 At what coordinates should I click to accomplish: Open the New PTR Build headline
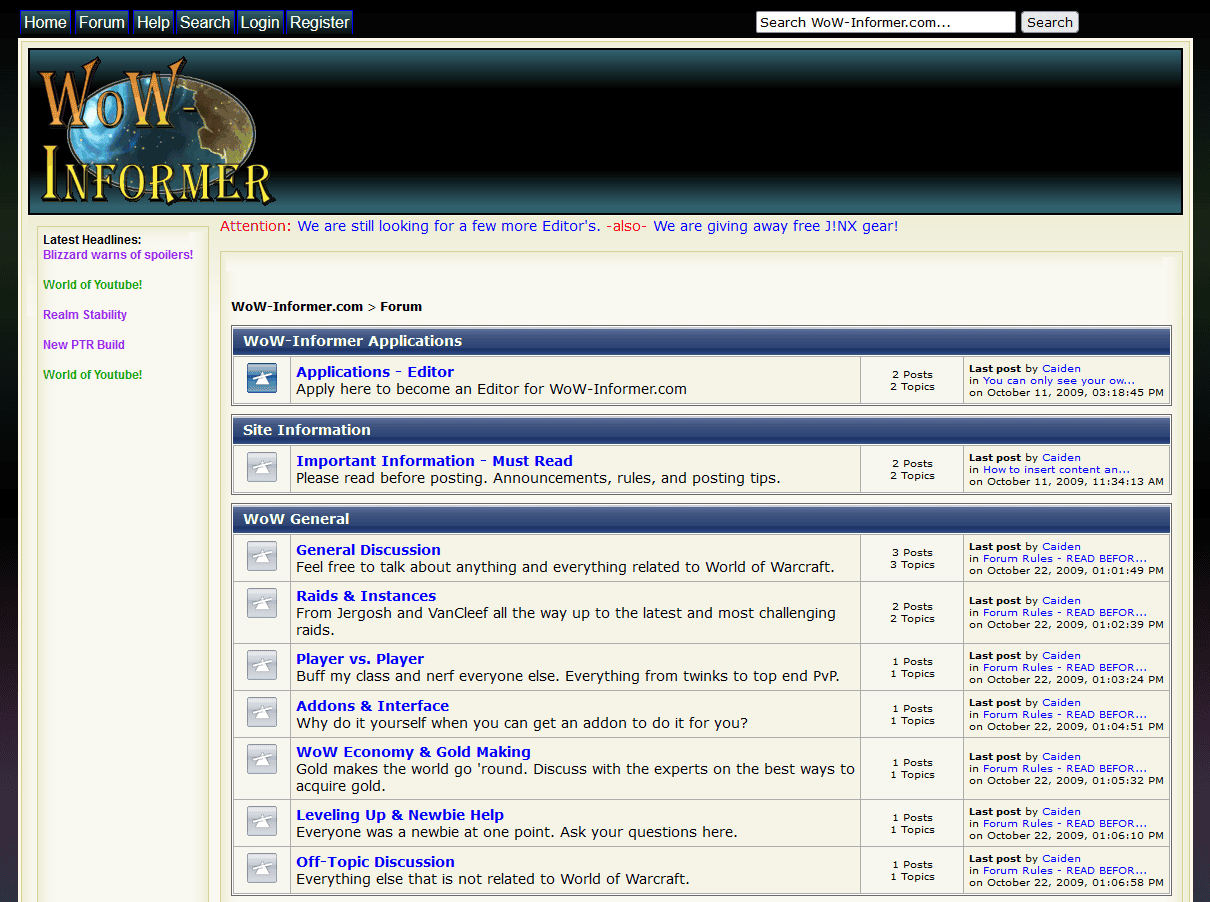click(x=84, y=345)
